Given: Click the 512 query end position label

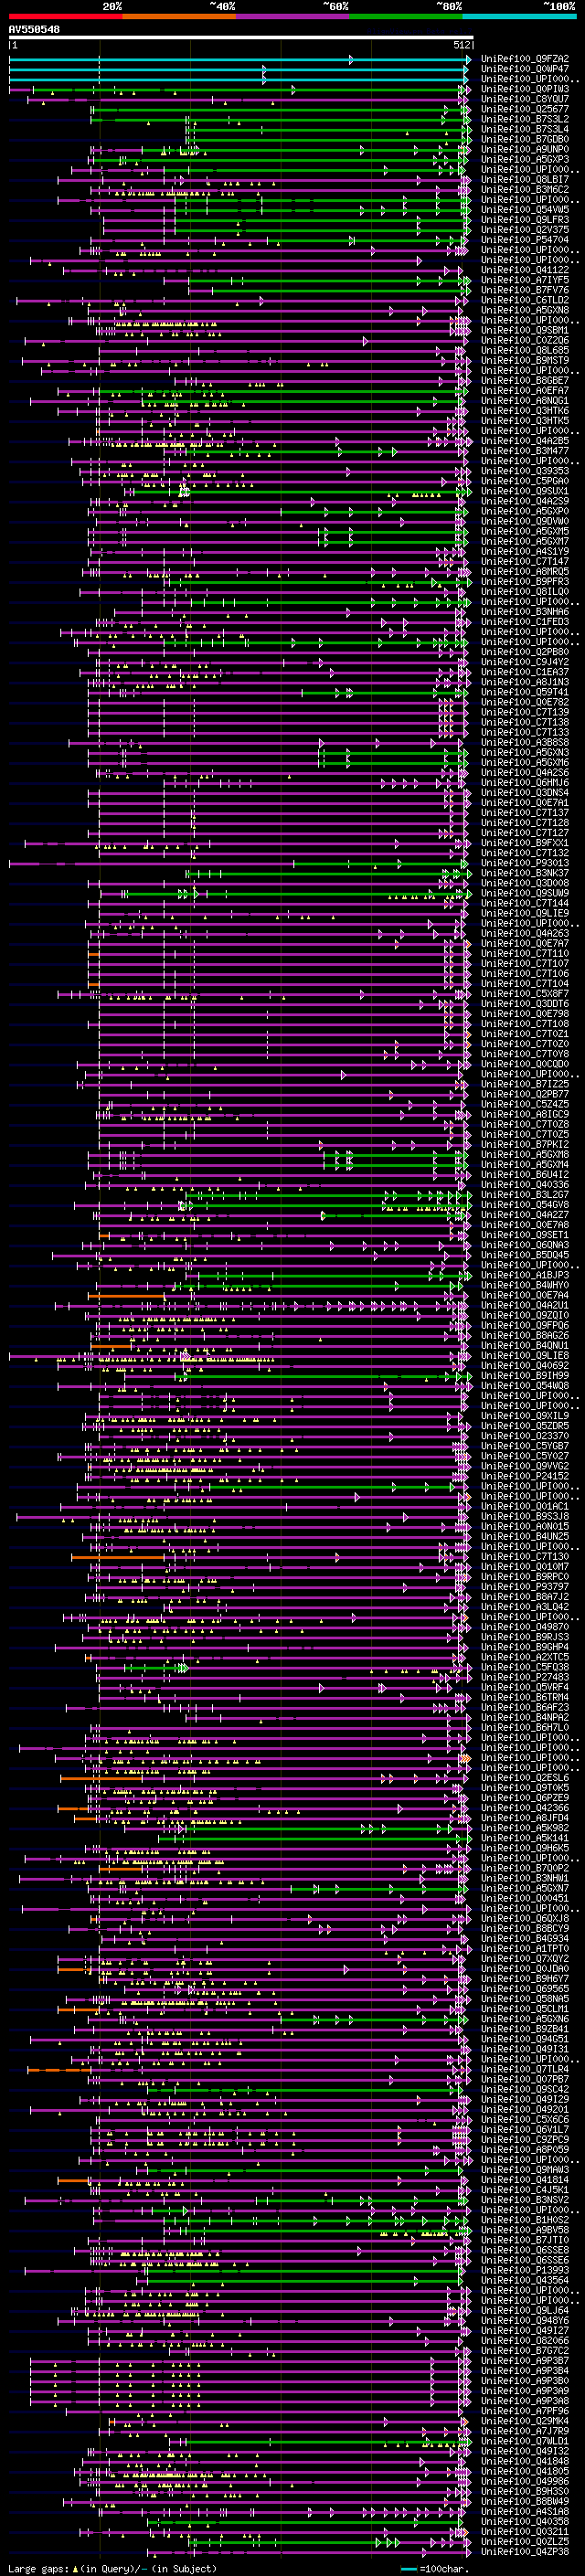Looking at the screenshot, I should pos(462,45).
